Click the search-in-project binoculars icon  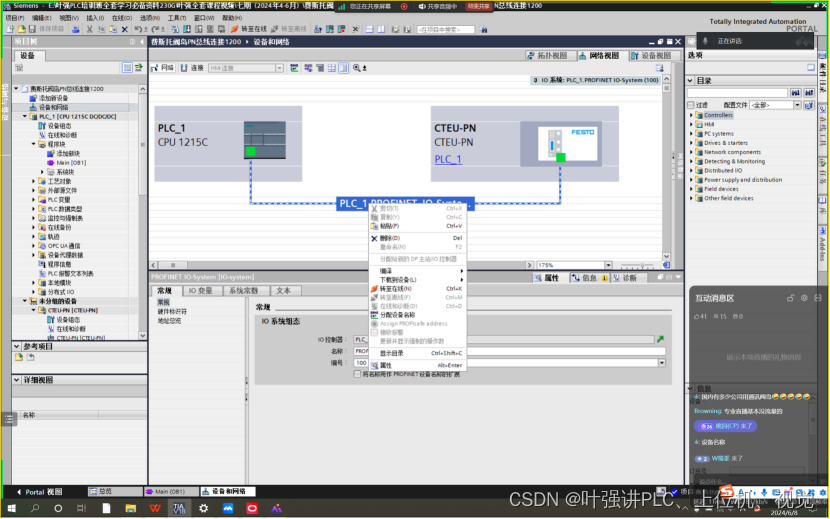pyautogui.click(x=483, y=30)
